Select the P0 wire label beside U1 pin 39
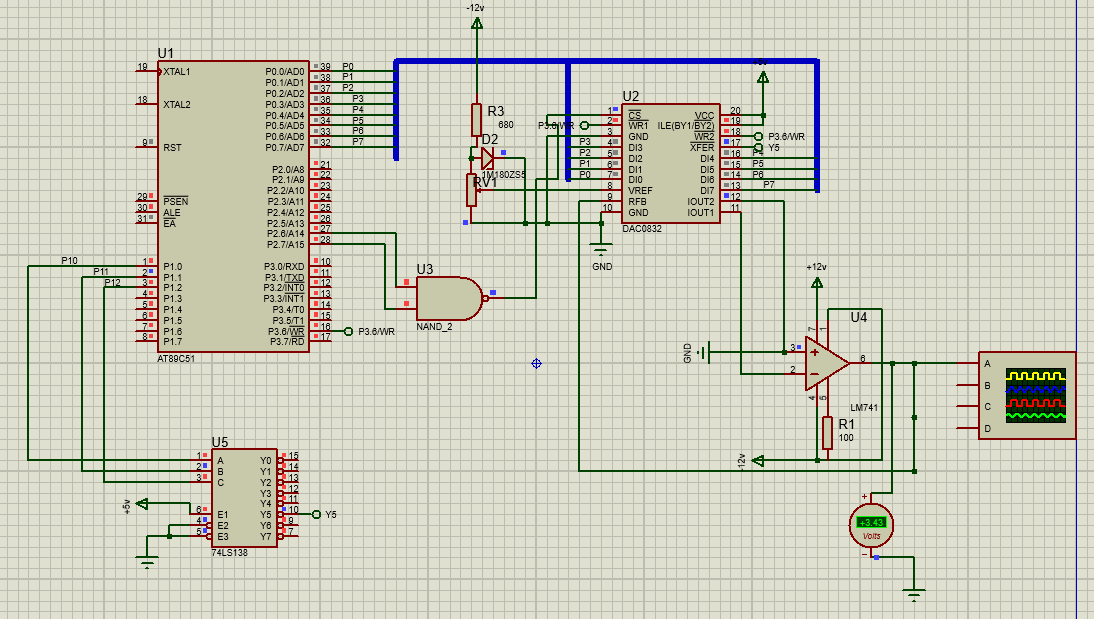Viewport: 1094px width, 619px height. 347,67
